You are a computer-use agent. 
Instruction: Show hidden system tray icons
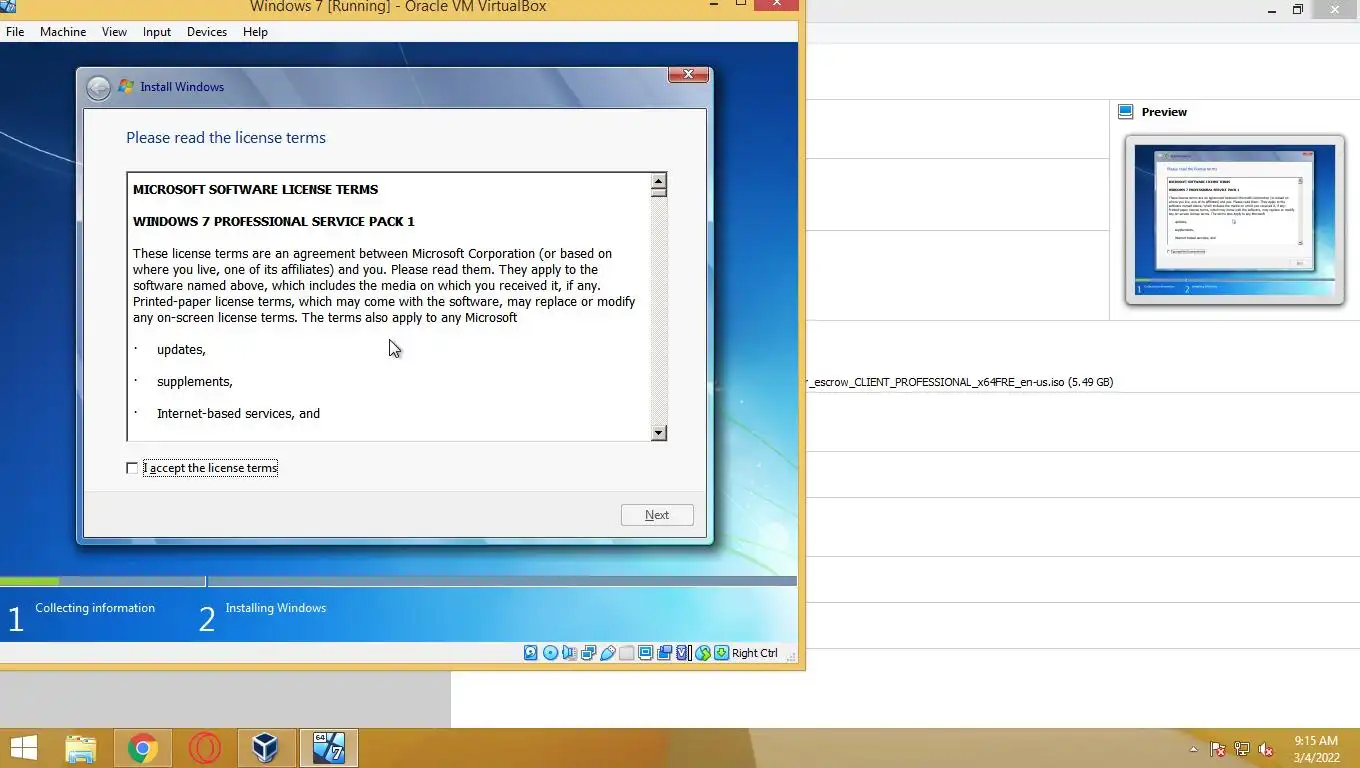[1193, 749]
